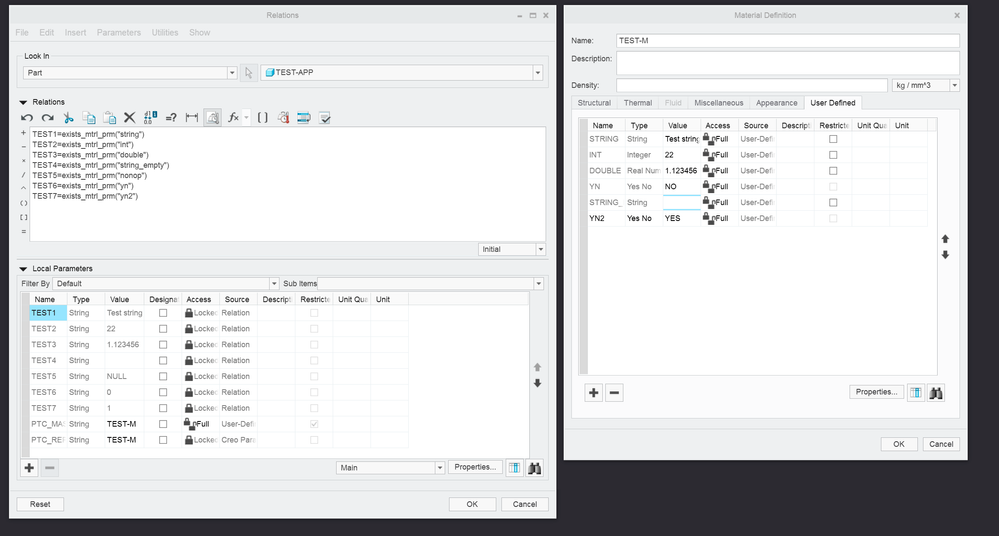Click the add parameter plus icon in Material Definition
The height and width of the screenshot is (536, 999).
[x=594, y=393]
